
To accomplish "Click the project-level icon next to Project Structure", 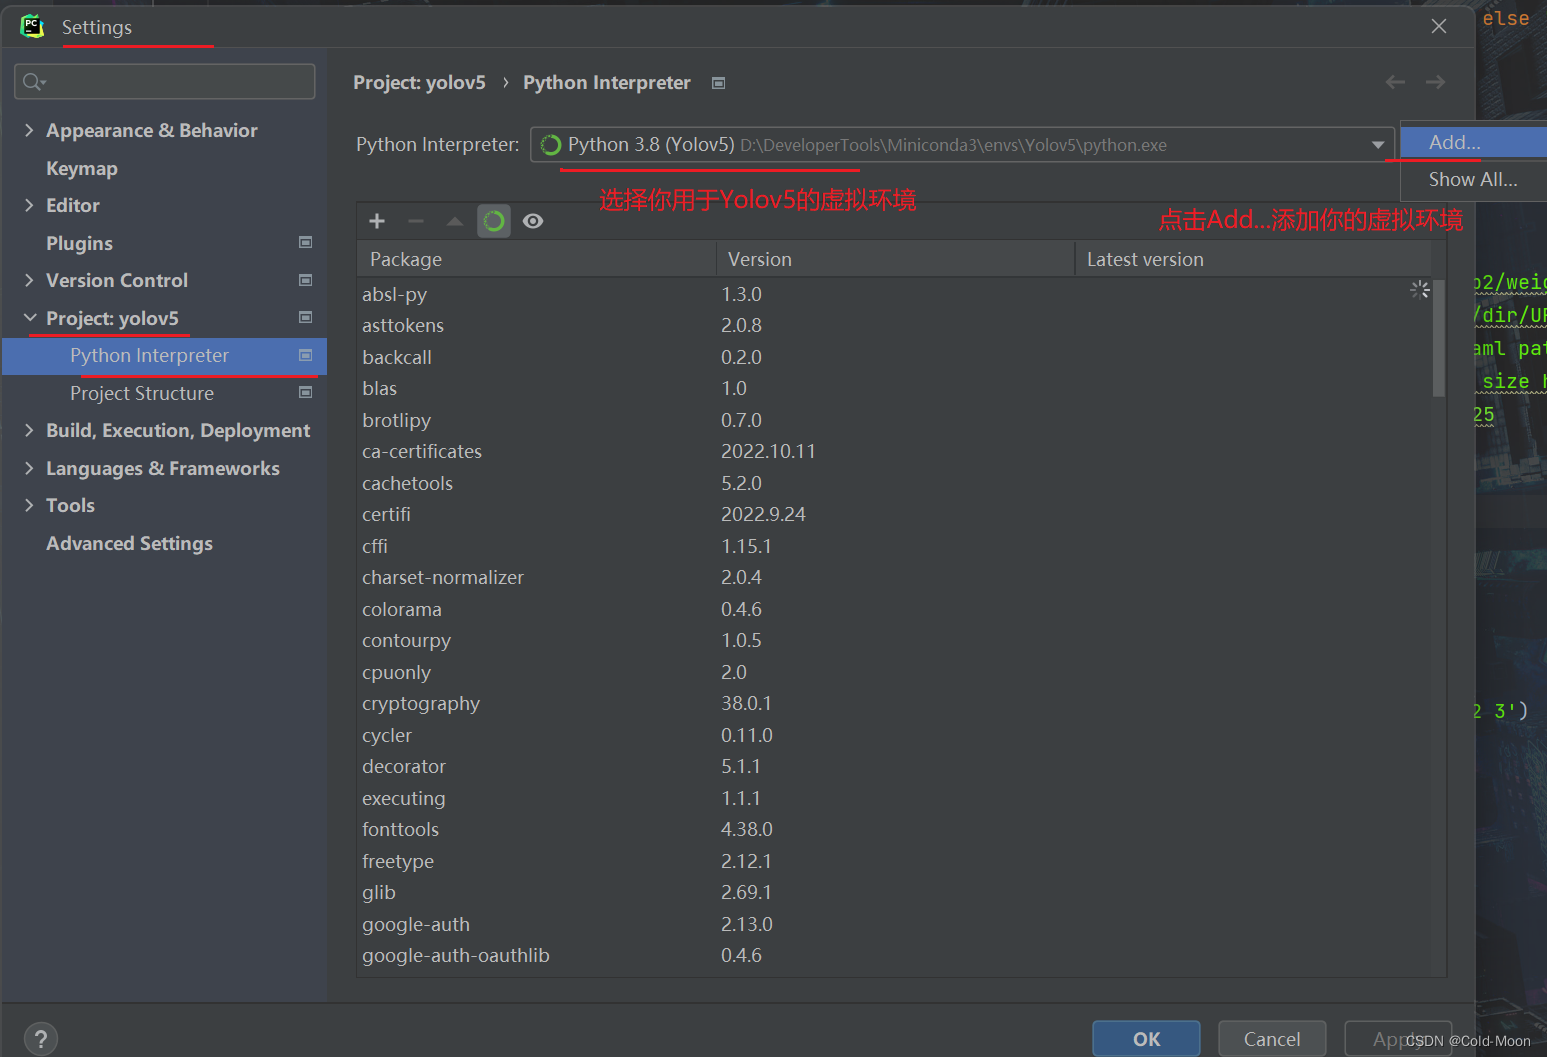I will click(x=306, y=392).
